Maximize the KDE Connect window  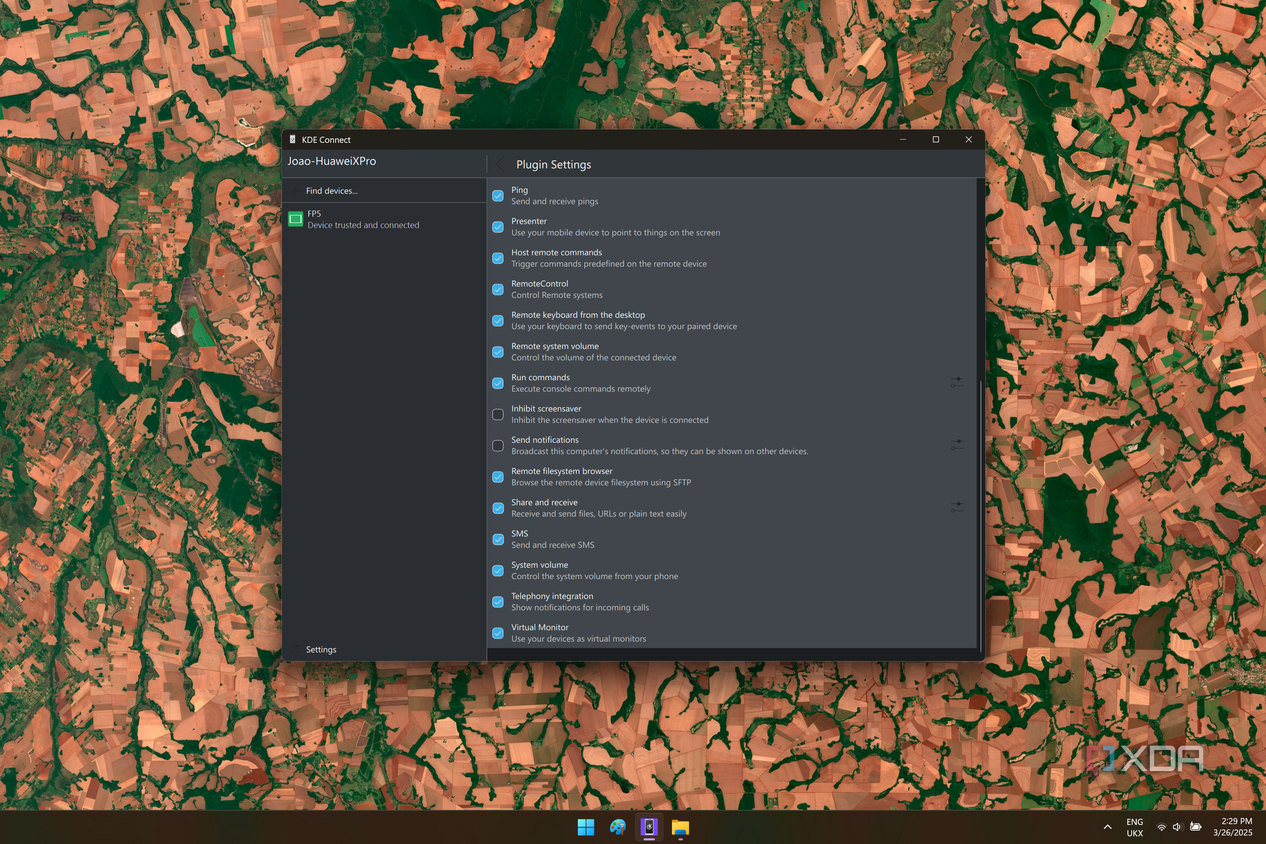(936, 140)
